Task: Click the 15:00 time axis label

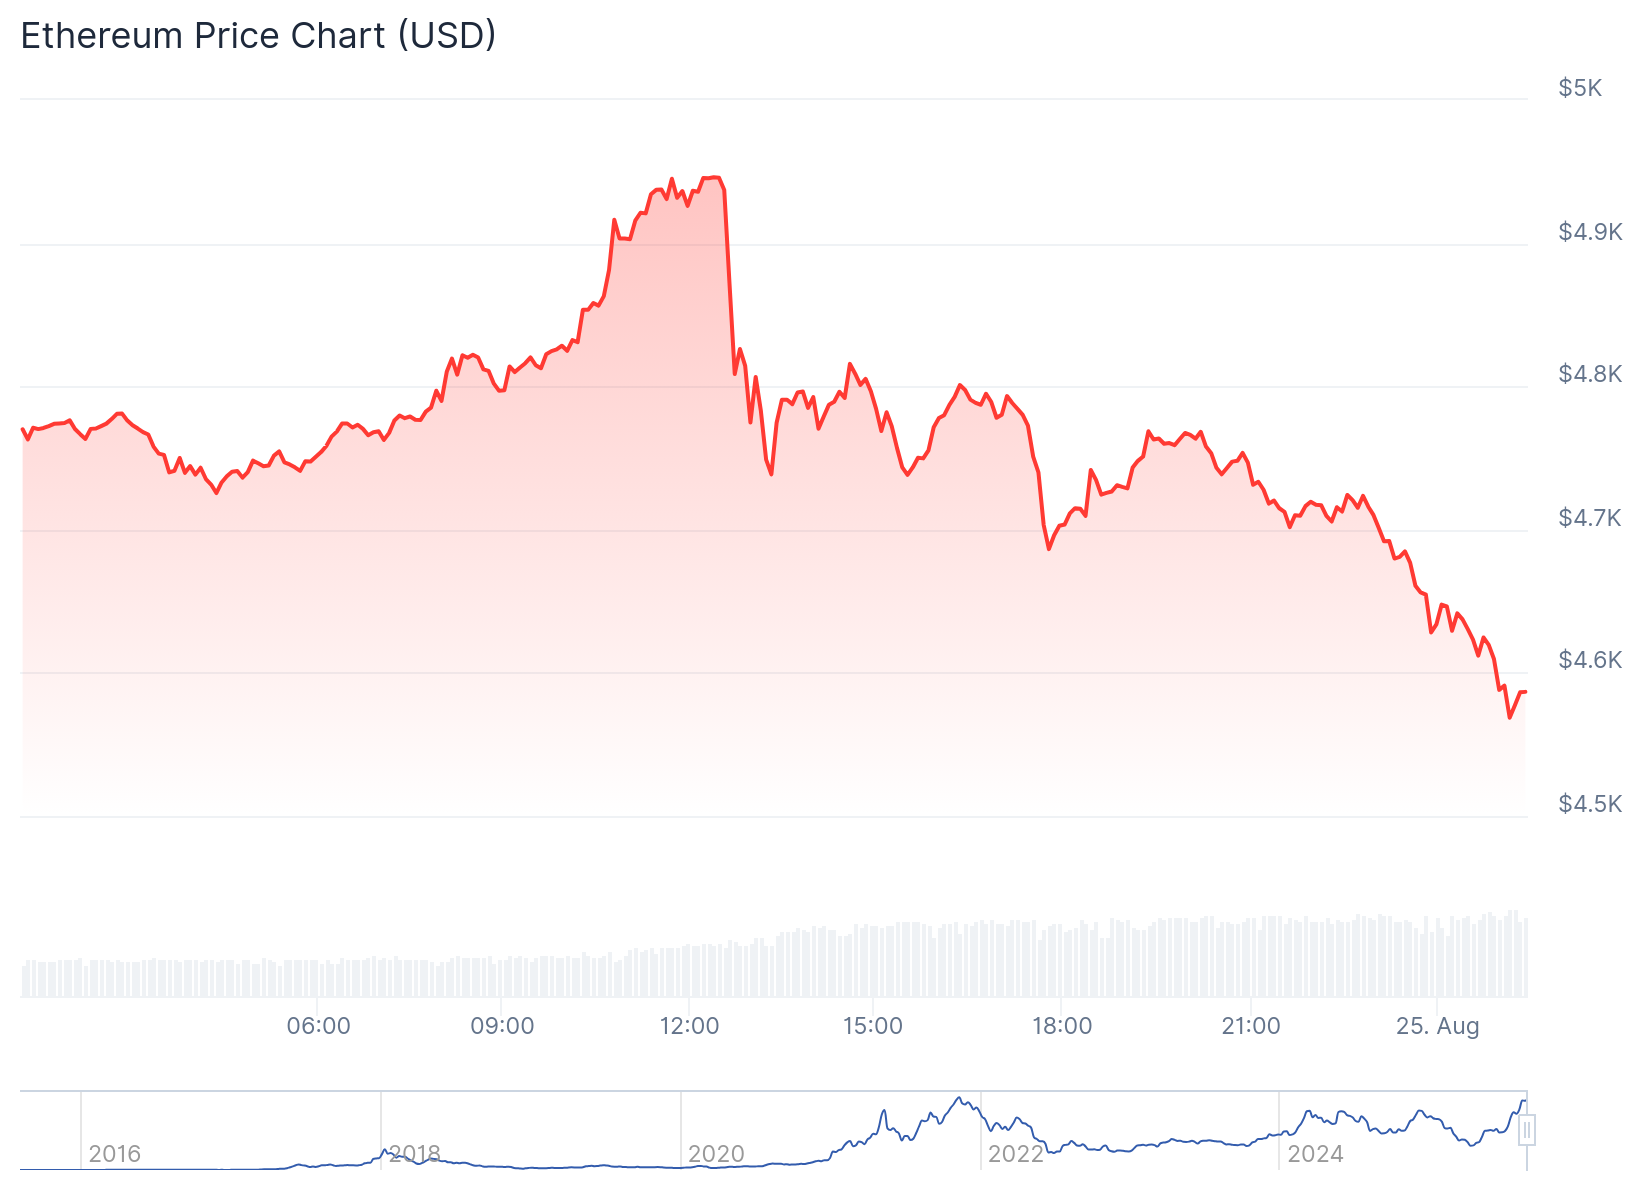Action: (x=872, y=1026)
